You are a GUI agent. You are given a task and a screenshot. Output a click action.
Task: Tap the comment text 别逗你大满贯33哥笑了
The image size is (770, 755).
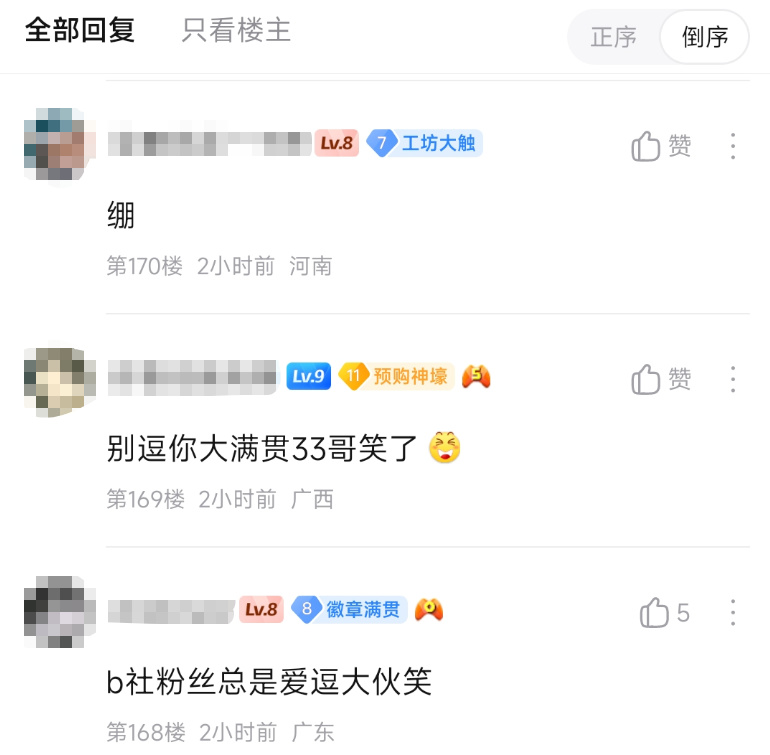(x=262, y=448)
